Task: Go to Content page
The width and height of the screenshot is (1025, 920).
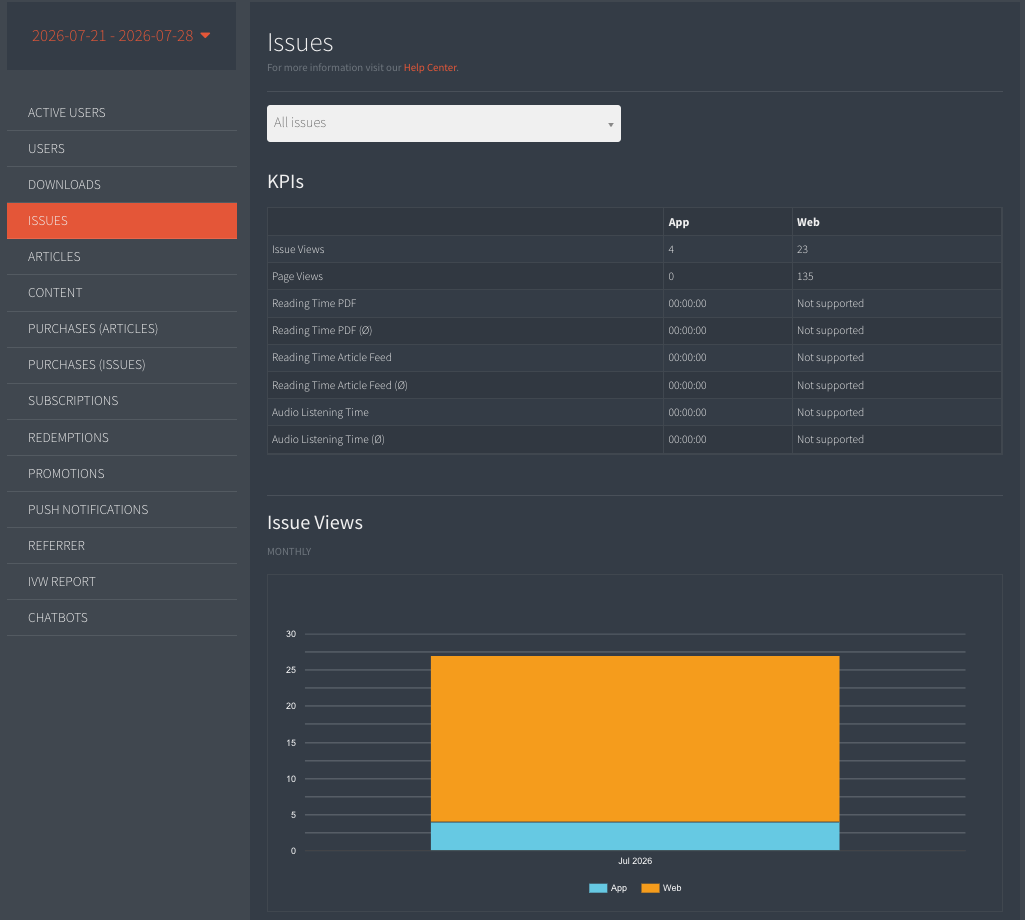Action: 122,293
